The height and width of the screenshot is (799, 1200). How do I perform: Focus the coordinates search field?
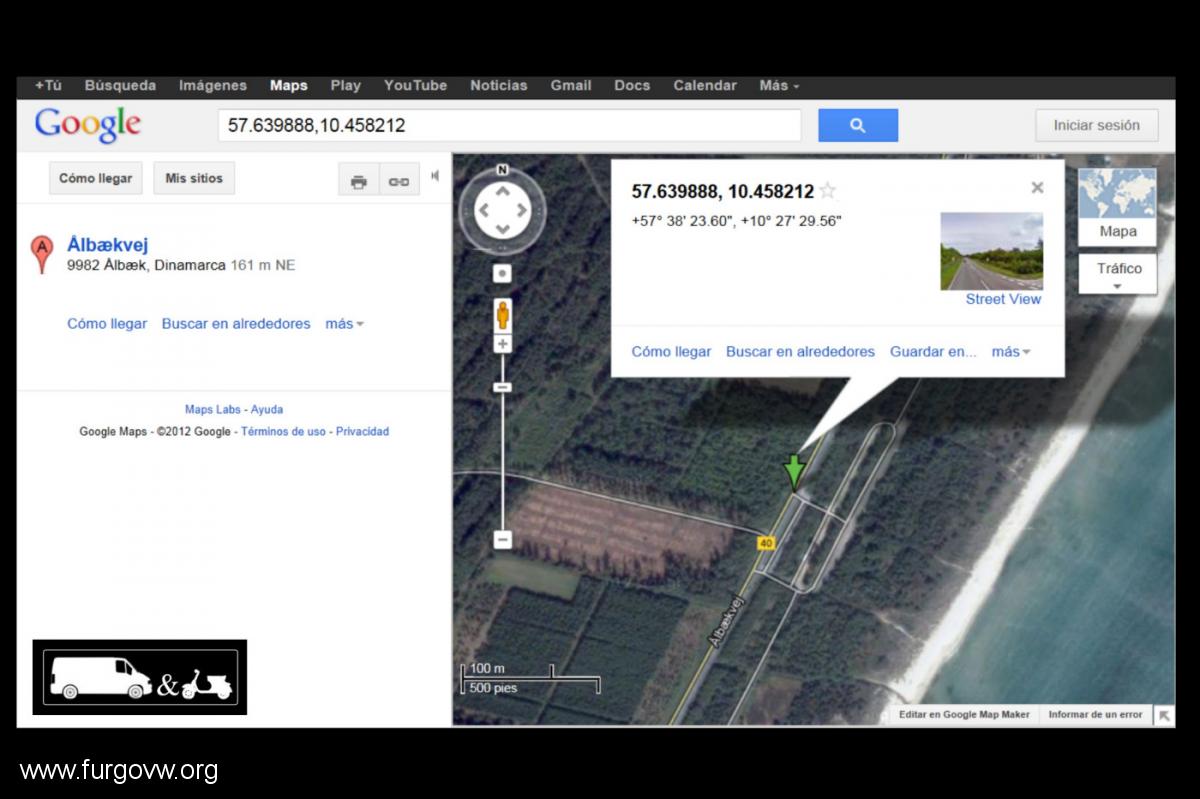[x=510, y=125]
